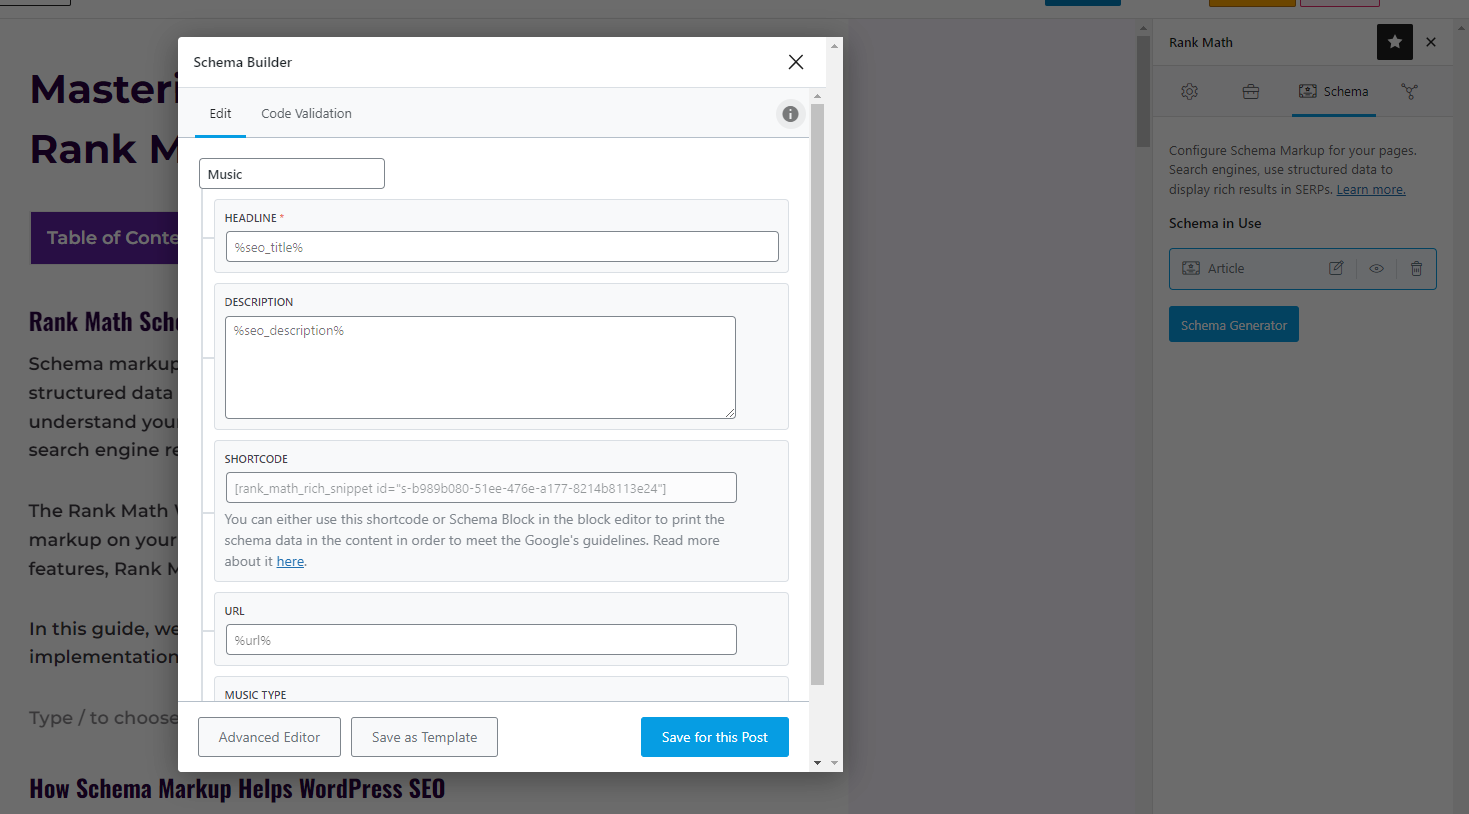Close the Schema Builder dialog
Viewport: 1469px width, 814px height.
[x=796, y=62]
